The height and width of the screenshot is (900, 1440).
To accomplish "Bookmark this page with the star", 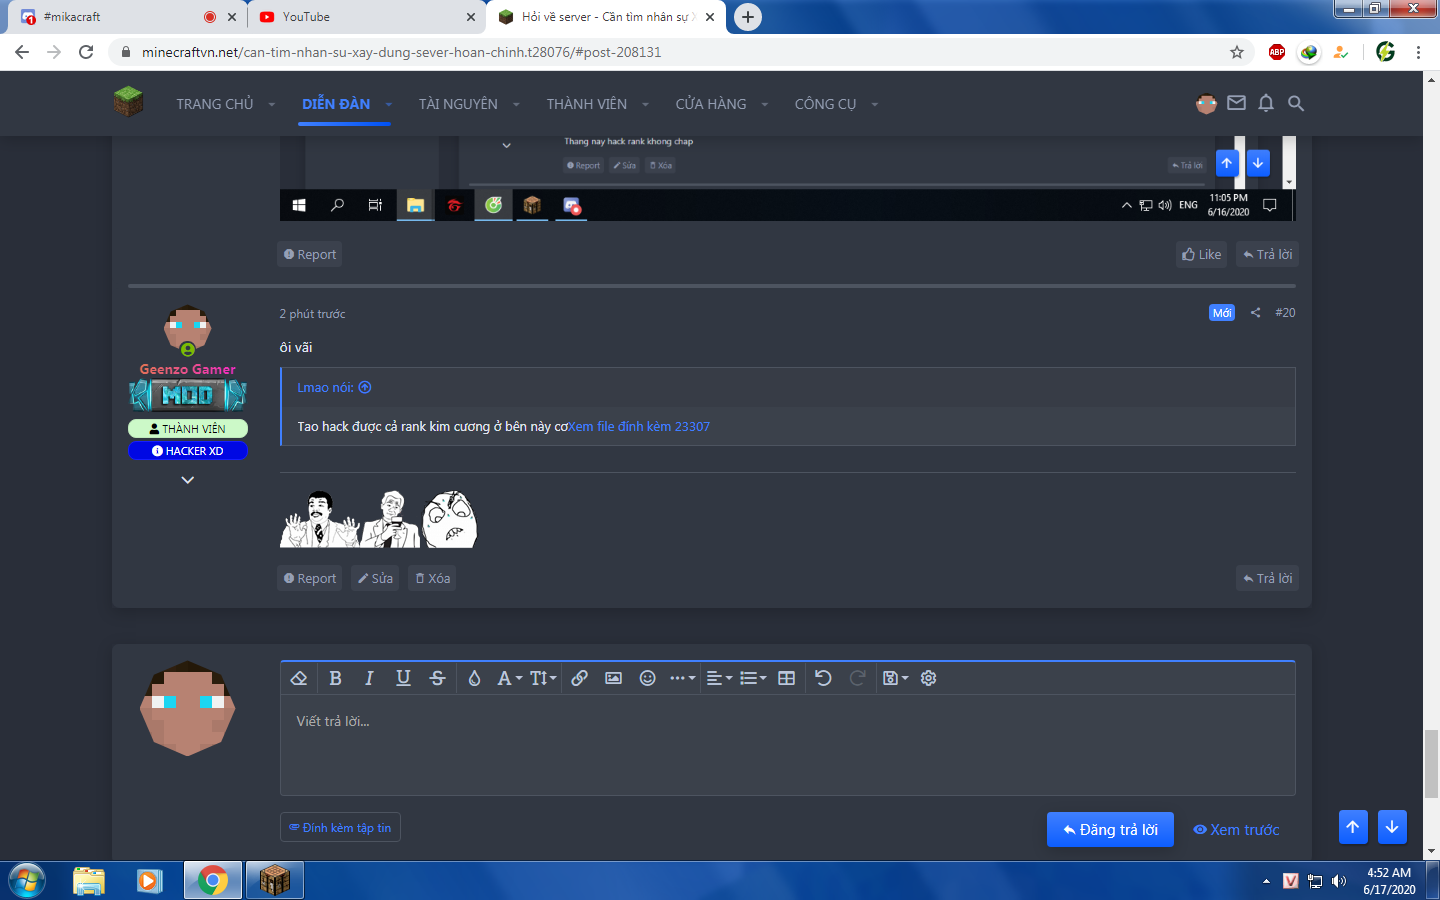I will point(1237,52).
